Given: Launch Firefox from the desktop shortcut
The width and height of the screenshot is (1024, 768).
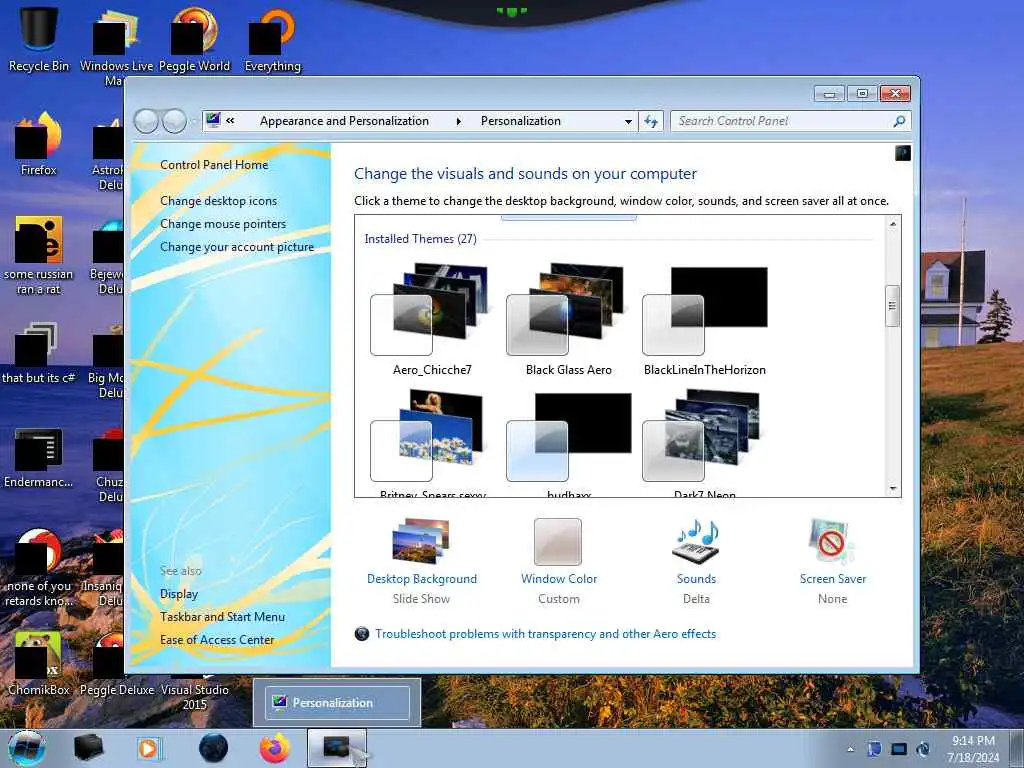Looking at the screenshot, I should point(39,144).
